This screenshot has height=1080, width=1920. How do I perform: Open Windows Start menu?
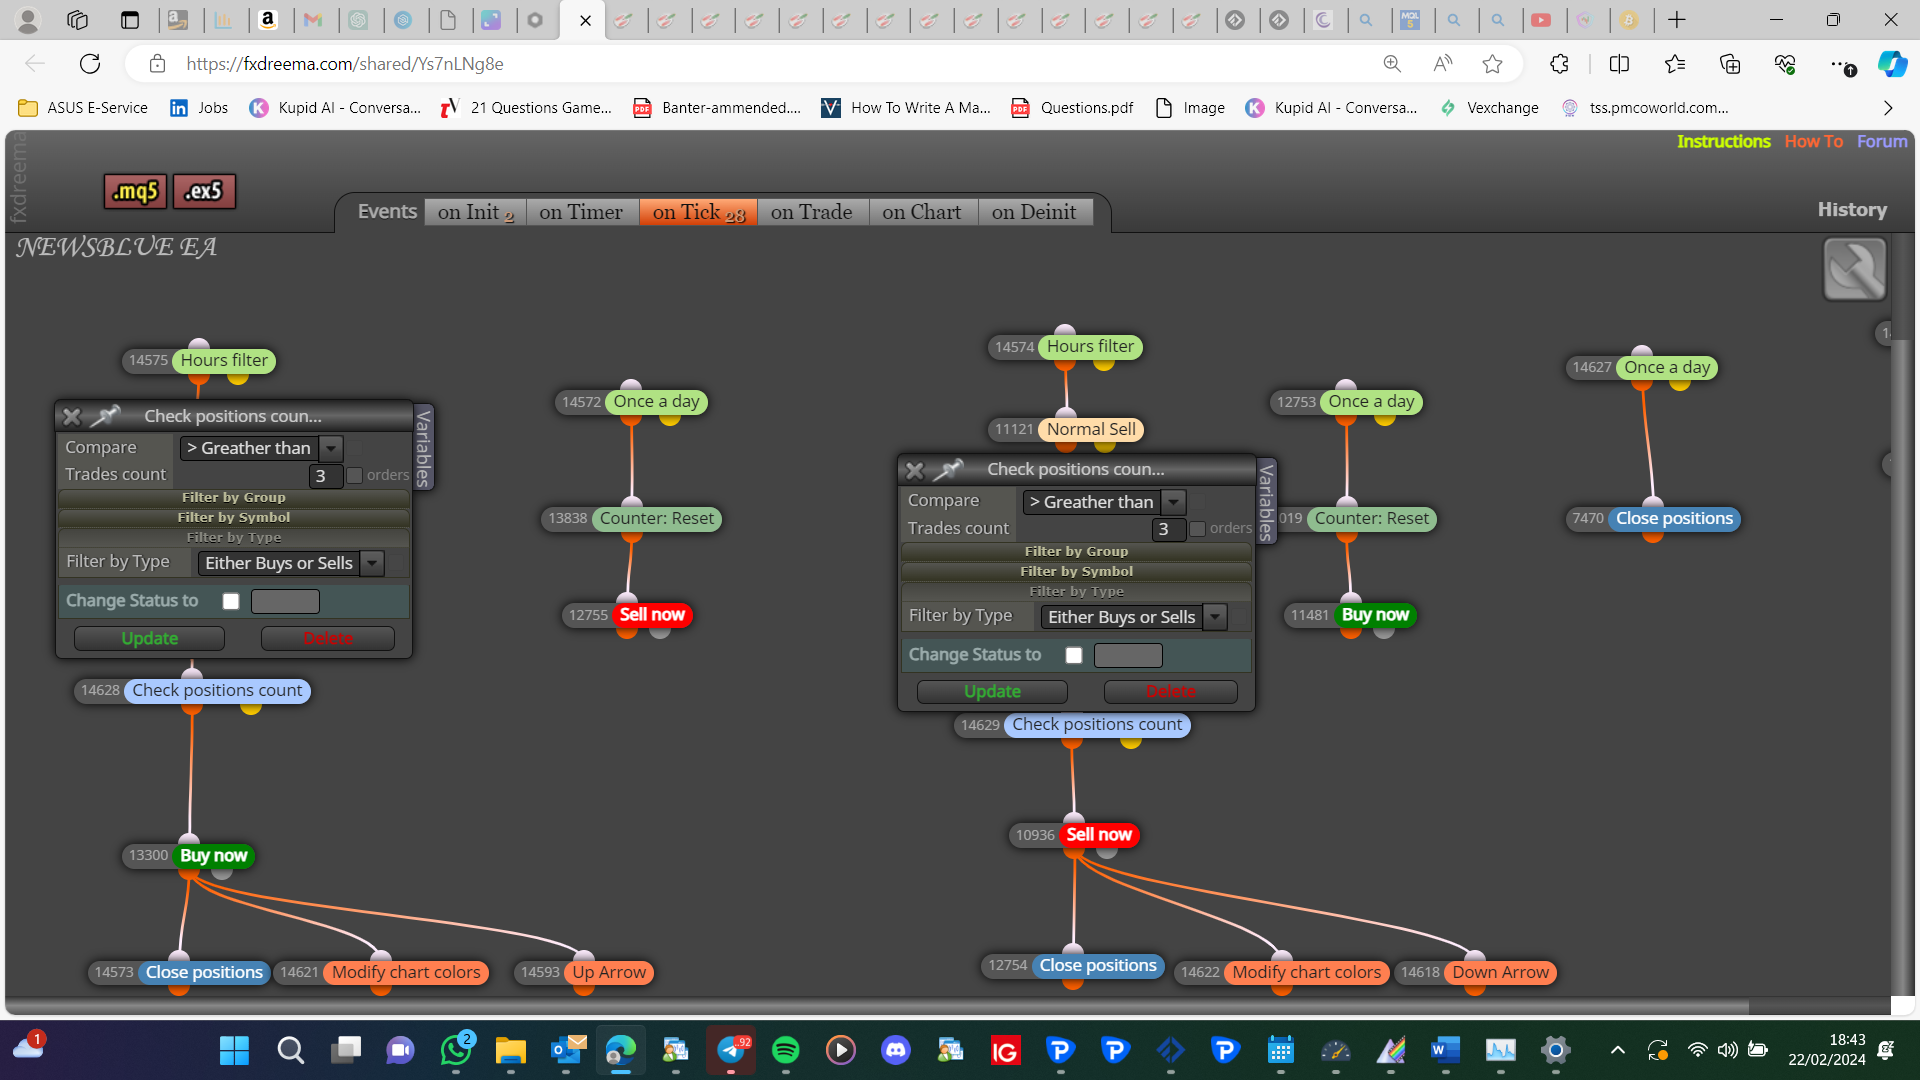point(234,1050)
